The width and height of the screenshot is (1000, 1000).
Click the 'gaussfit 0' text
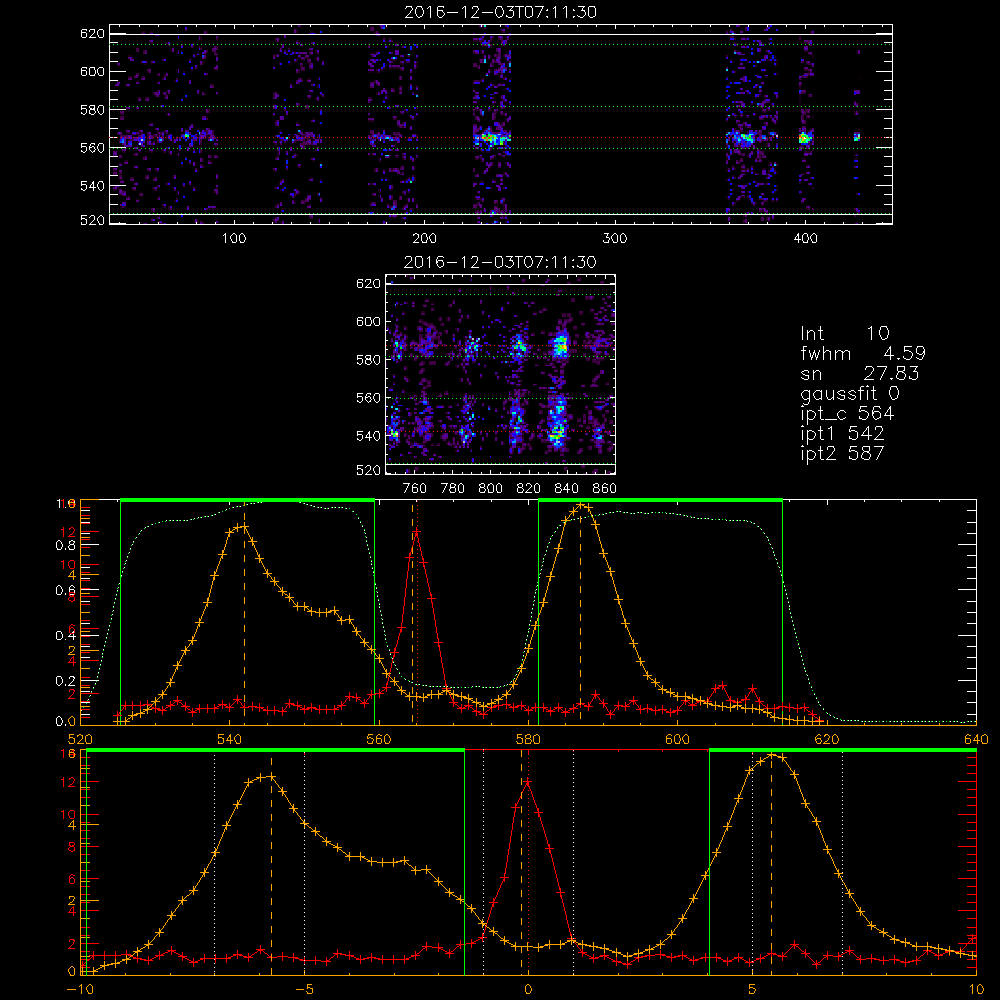point(849,393)
